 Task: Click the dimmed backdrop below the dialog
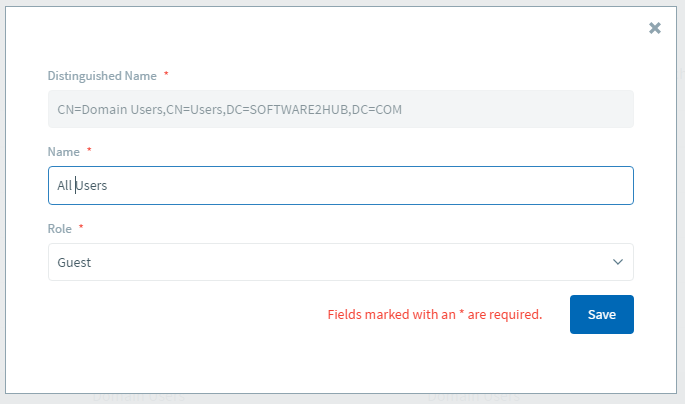300,399
